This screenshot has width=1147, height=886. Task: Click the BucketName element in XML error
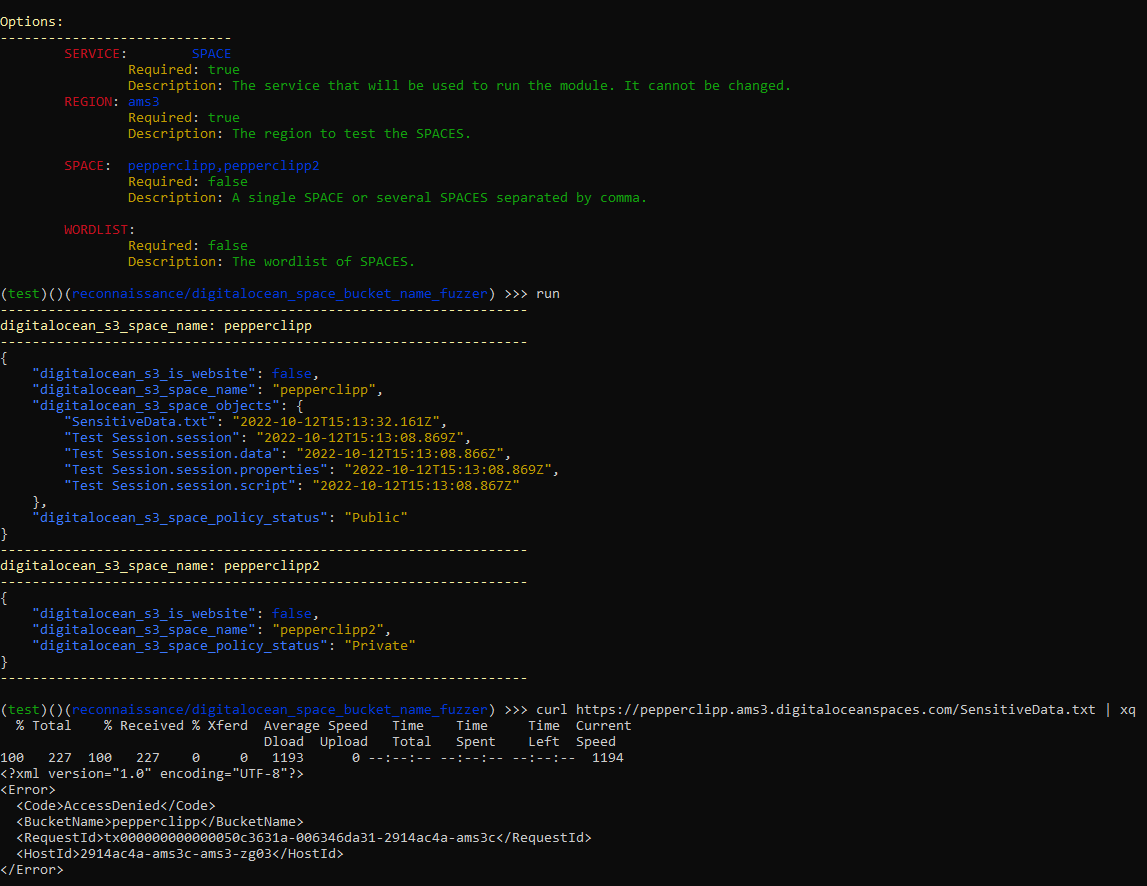159,821
